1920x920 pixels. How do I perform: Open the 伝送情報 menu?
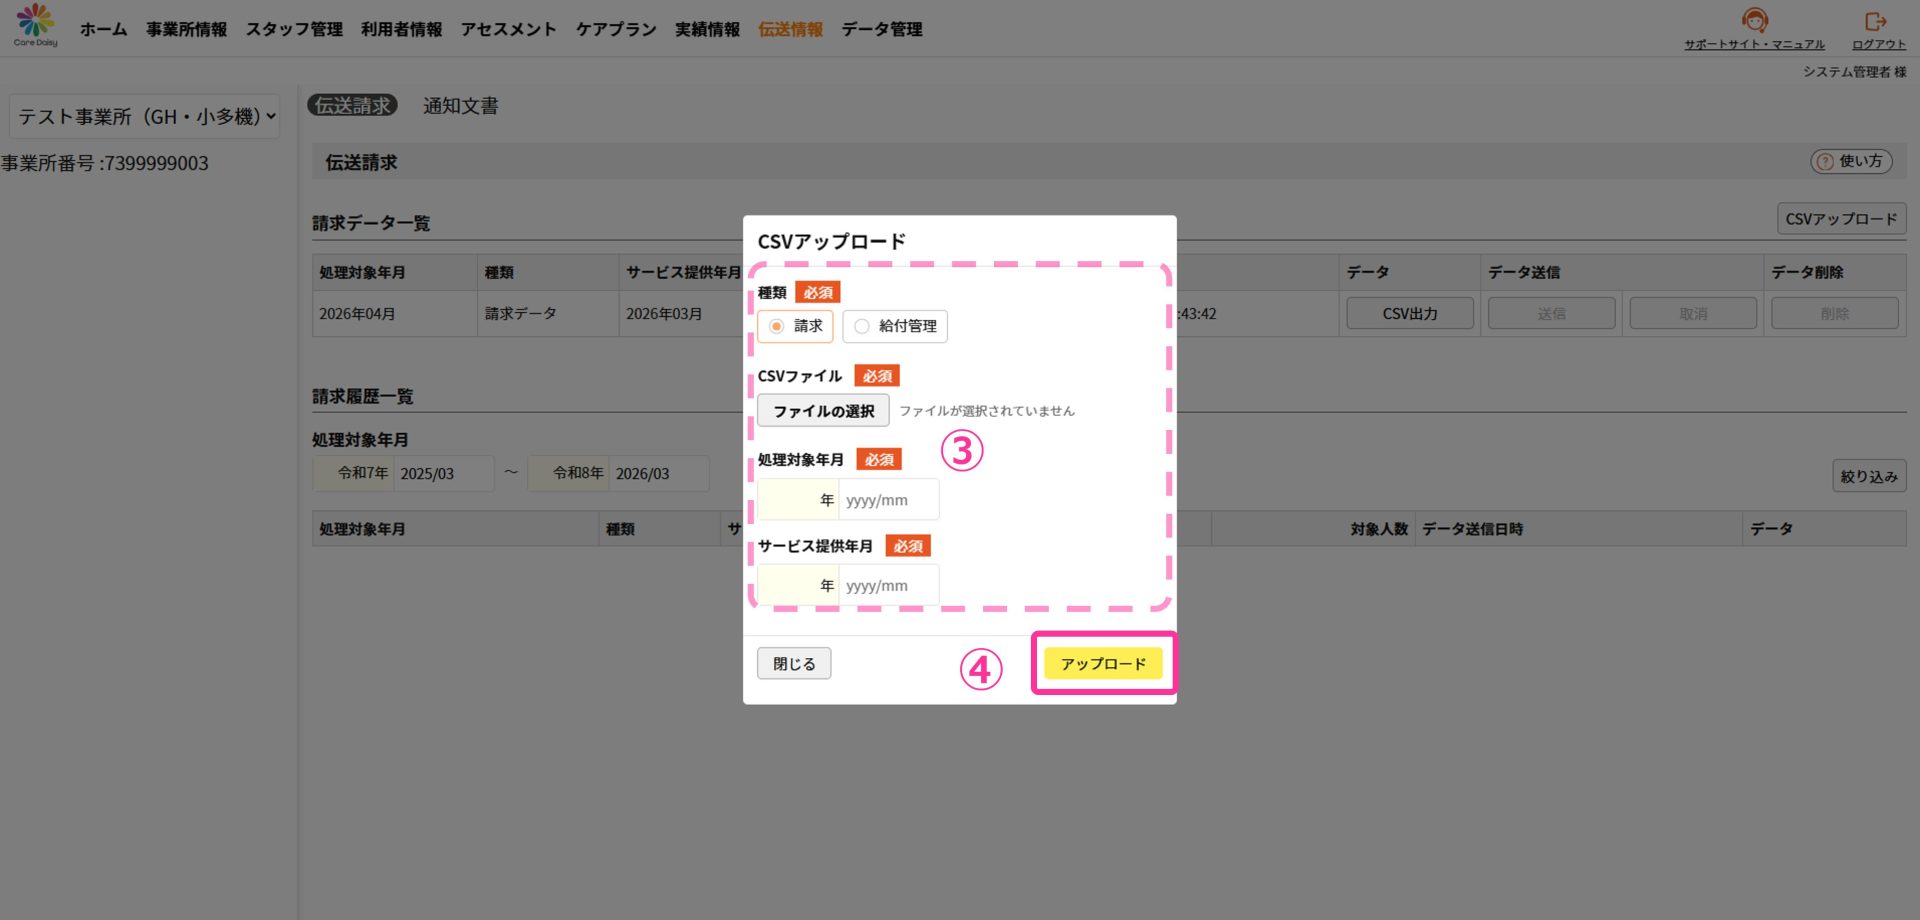pos(790,30)
